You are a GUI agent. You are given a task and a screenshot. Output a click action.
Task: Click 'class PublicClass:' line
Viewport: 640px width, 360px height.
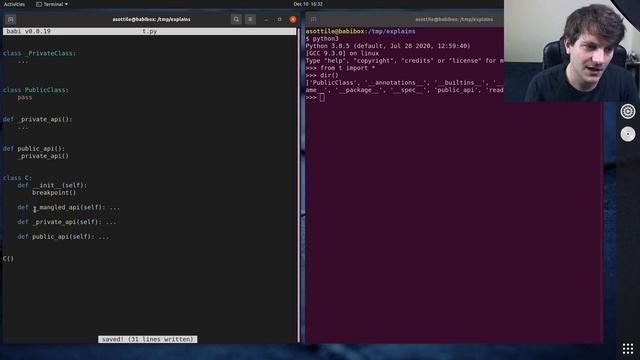pyautogui.click(x=36, y=90)
